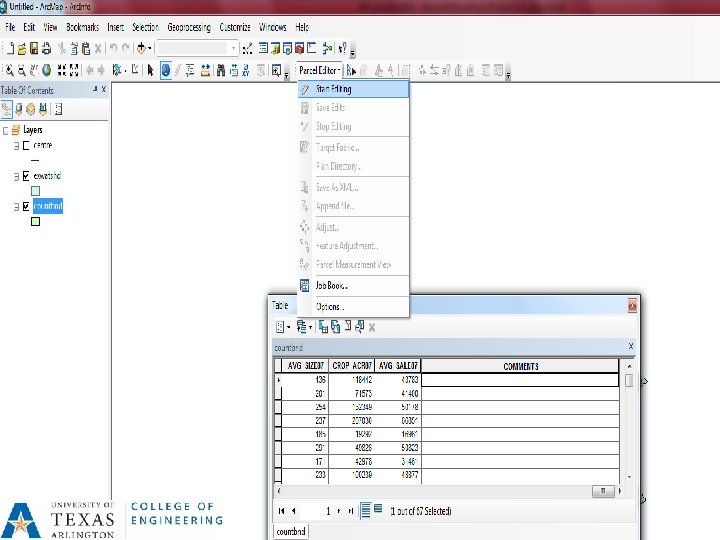This screenshot has width=720, height=540.
Task: Open the Find binoculars tool
Action: [221, 70]
